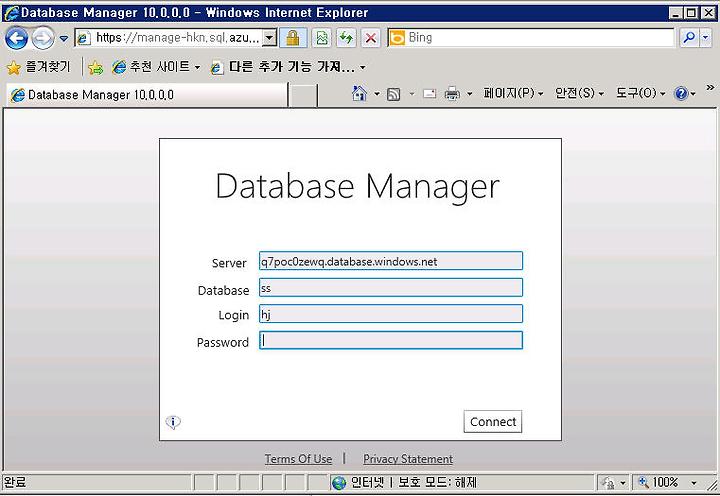720x496 pixels.
Task: Click the Connect button
Action: [493, 422]
